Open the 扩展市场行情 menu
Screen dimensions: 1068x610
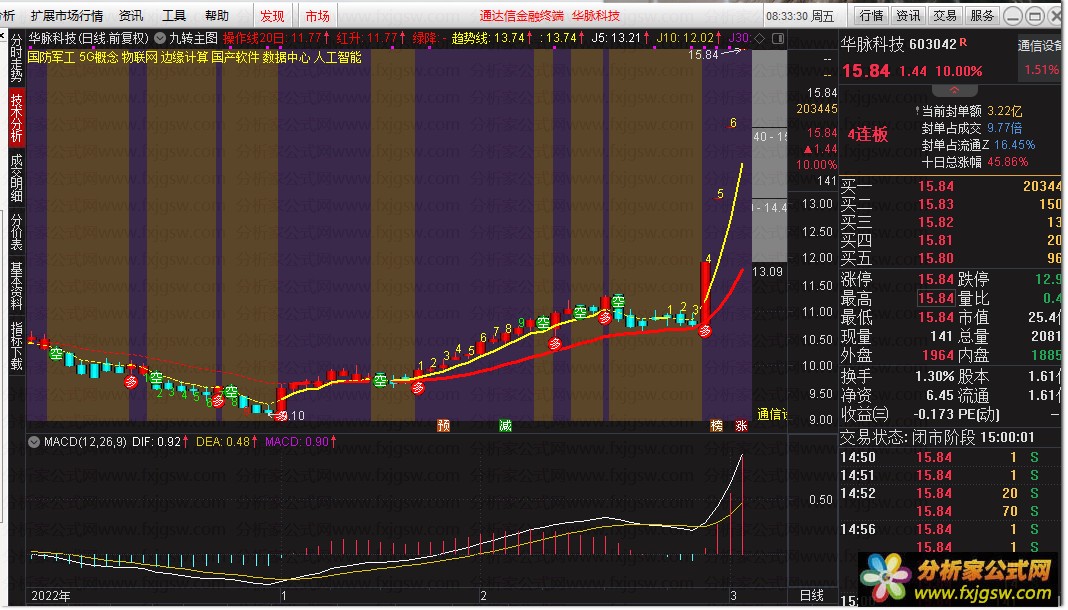[67, 15]
